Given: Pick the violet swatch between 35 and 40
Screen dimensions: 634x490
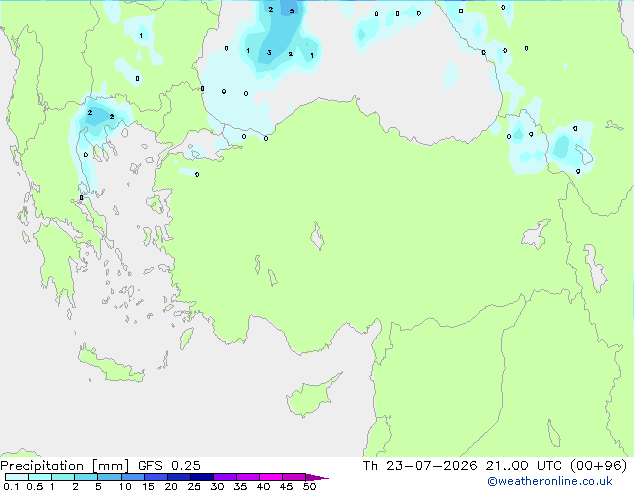Looking at the screenshot, I should tap(248, 477).
